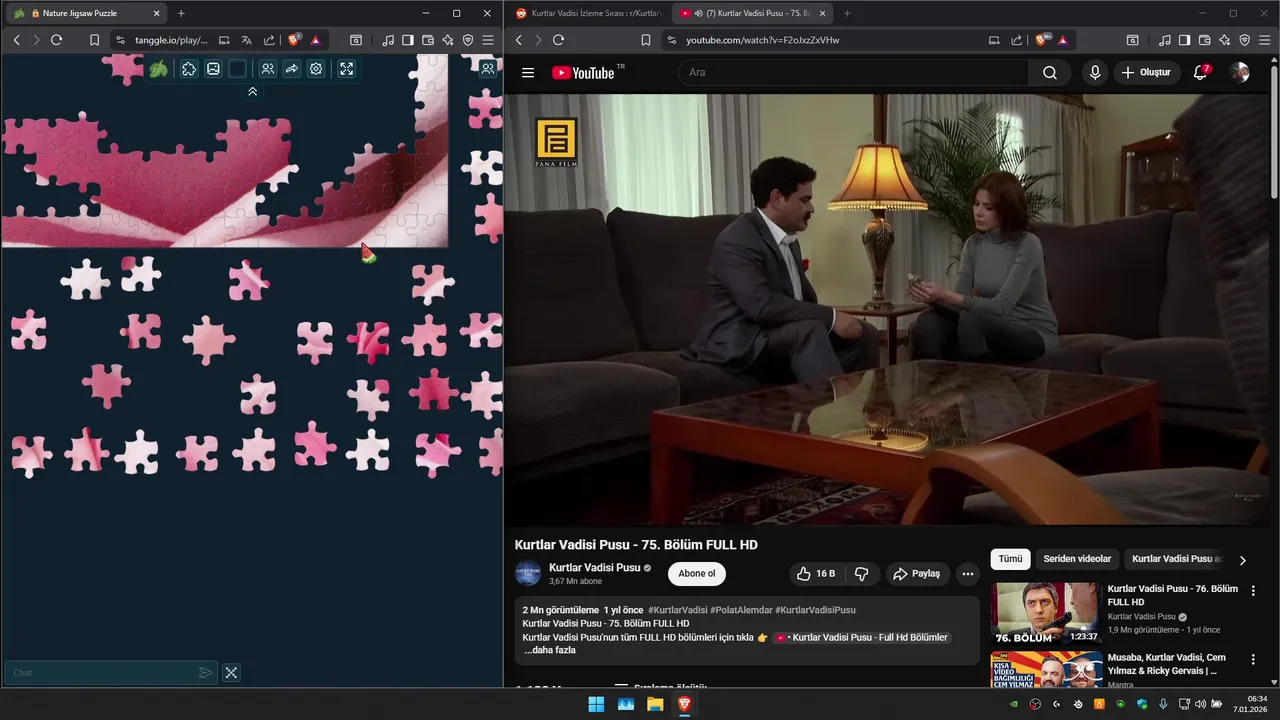Toggle the sidebar in the Tanggle browser window
Screen dimensions: 1280x720
pyautogui.click(x=408, y=40)
